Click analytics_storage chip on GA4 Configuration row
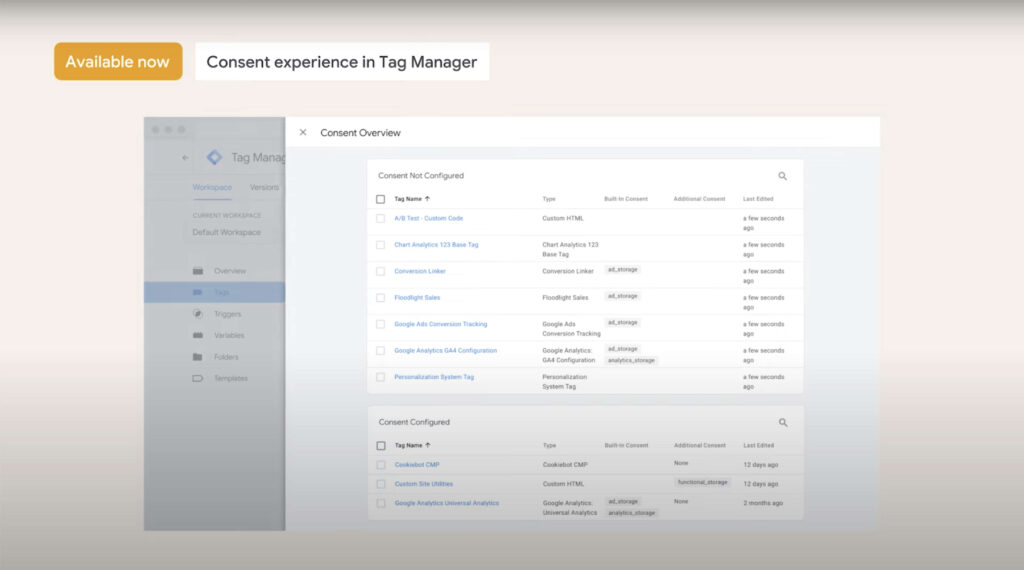 click(x=632, y=360)
